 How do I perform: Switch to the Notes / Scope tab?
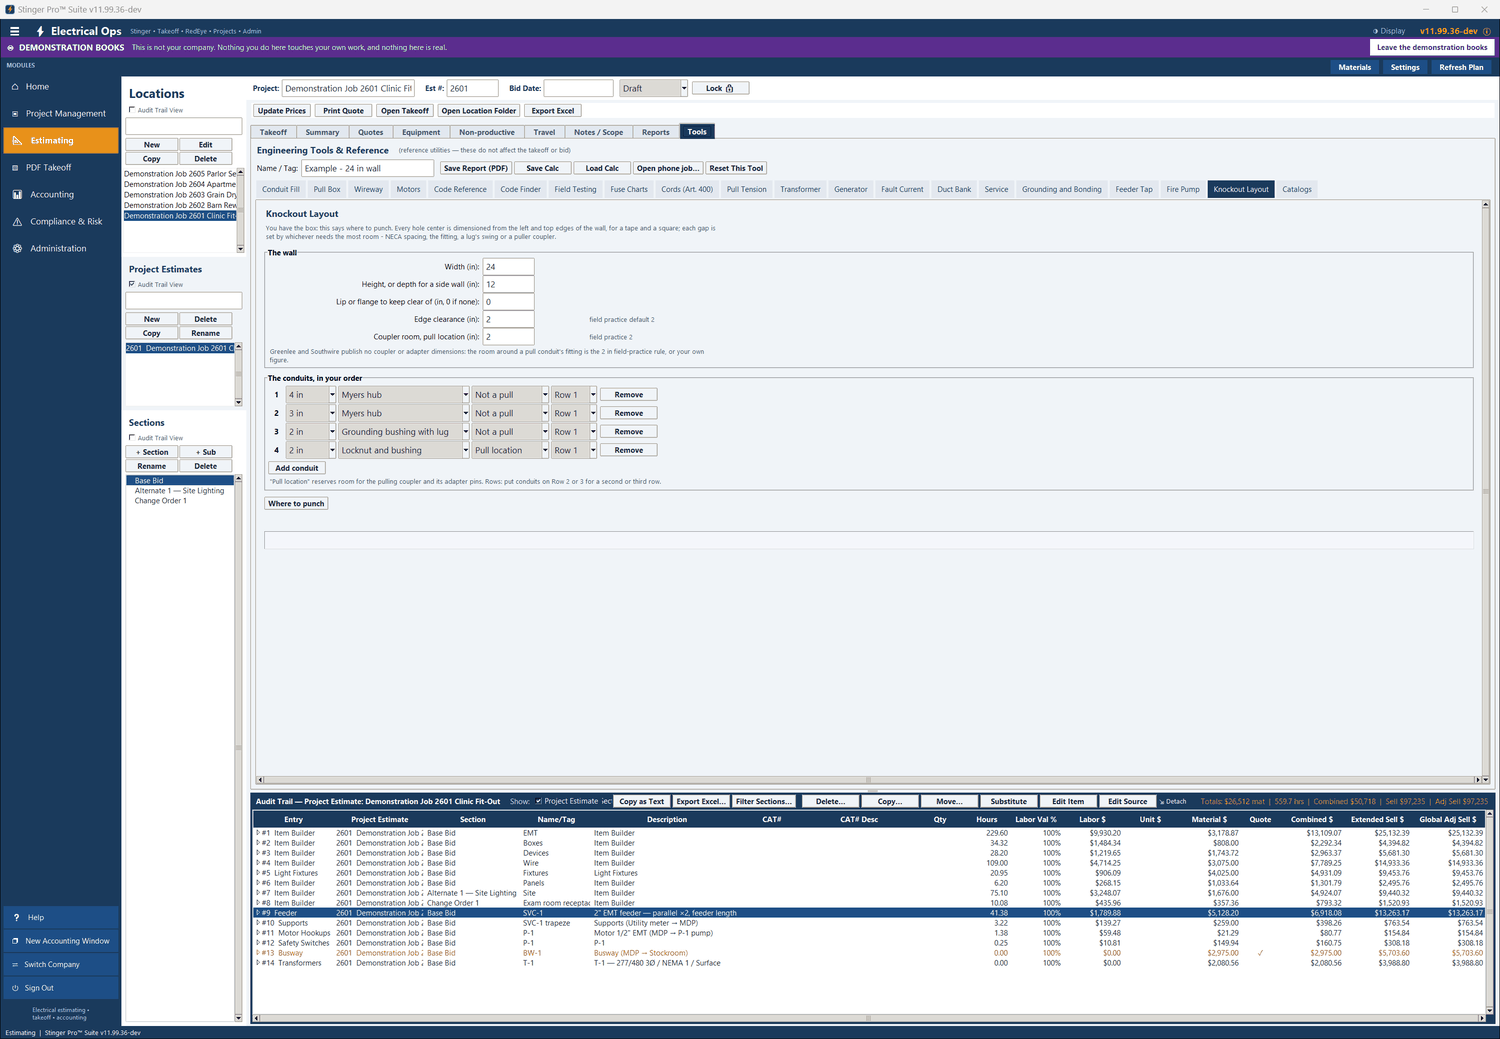pos(598,132)
